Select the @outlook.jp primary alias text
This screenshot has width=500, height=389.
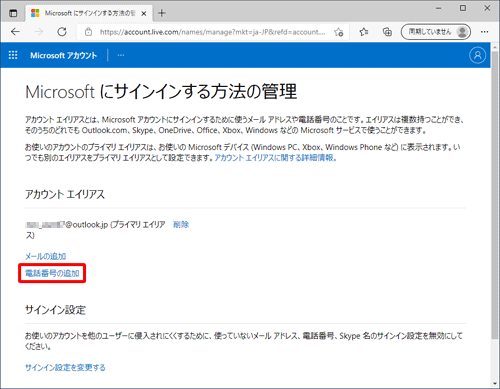click(95, 230)
